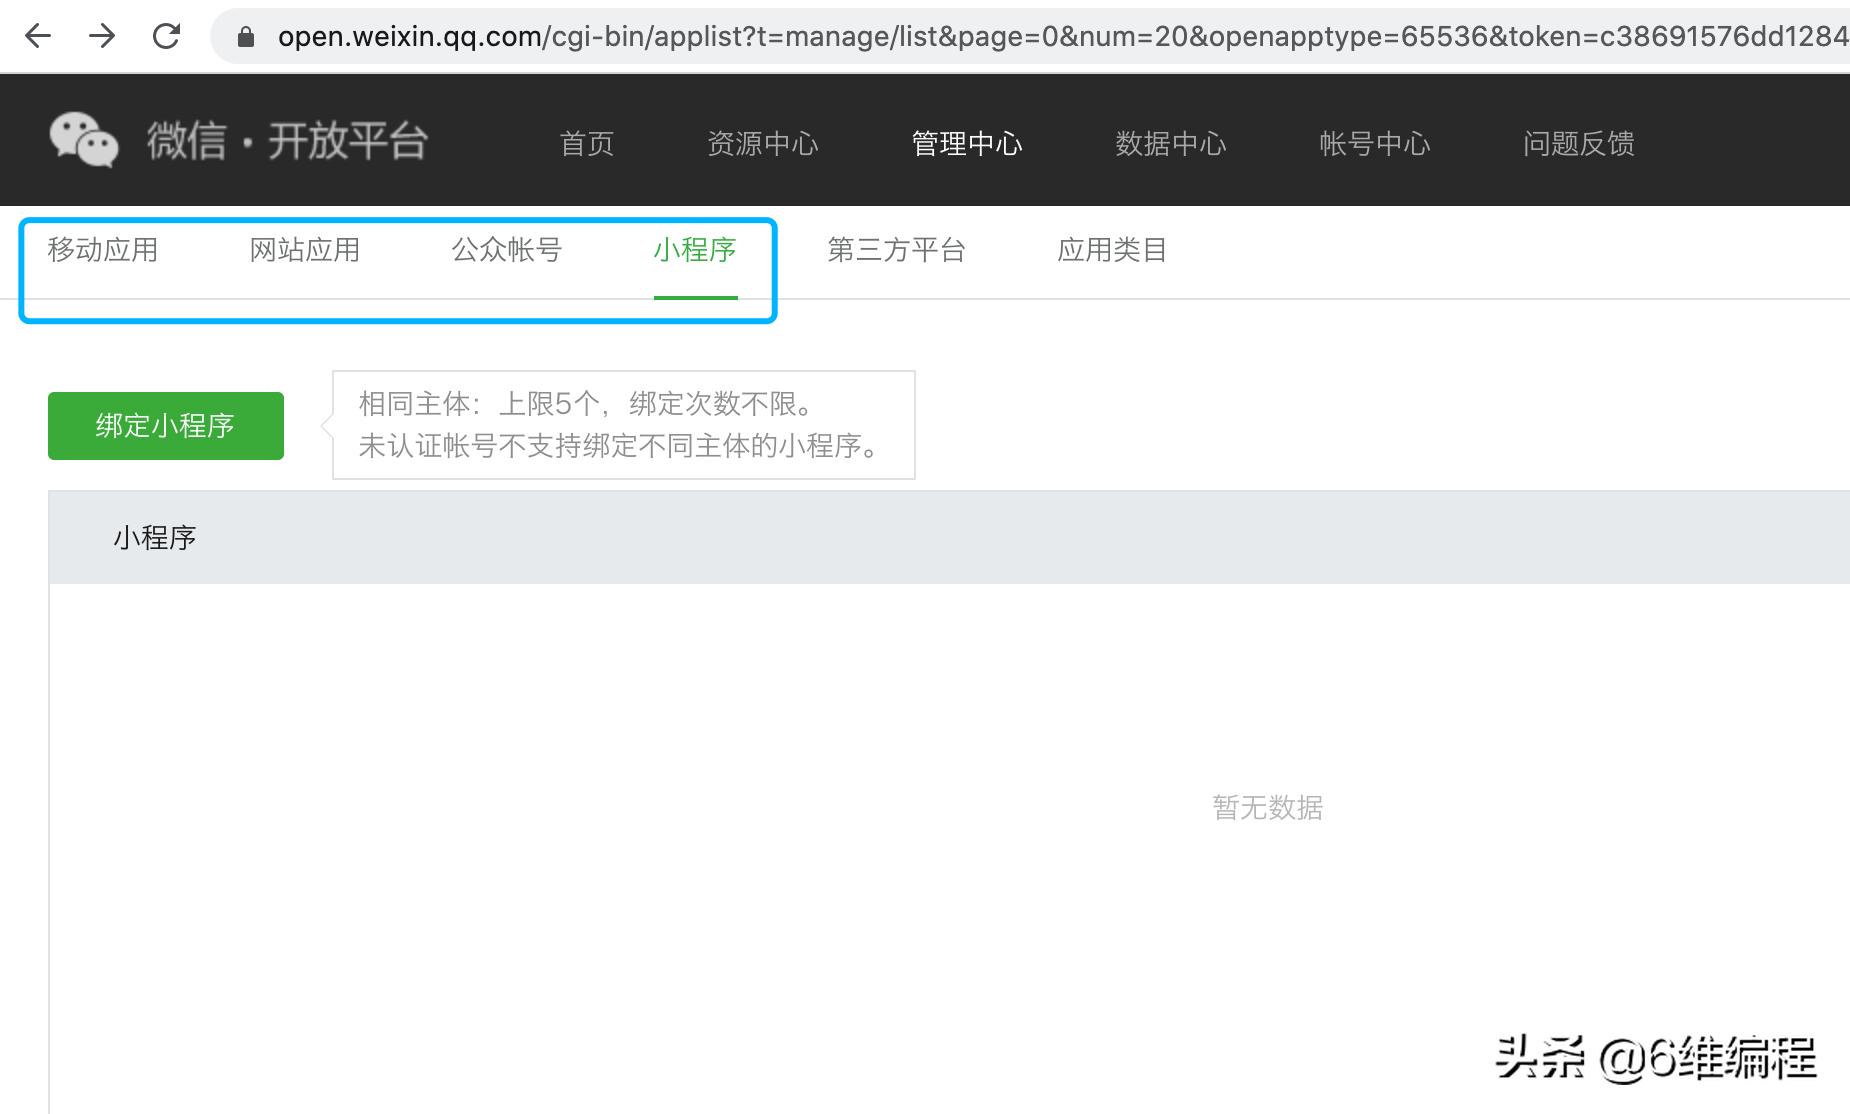
Task: Click the 小程序 list header
Action: pyautogui.click(x=153, y=537)
